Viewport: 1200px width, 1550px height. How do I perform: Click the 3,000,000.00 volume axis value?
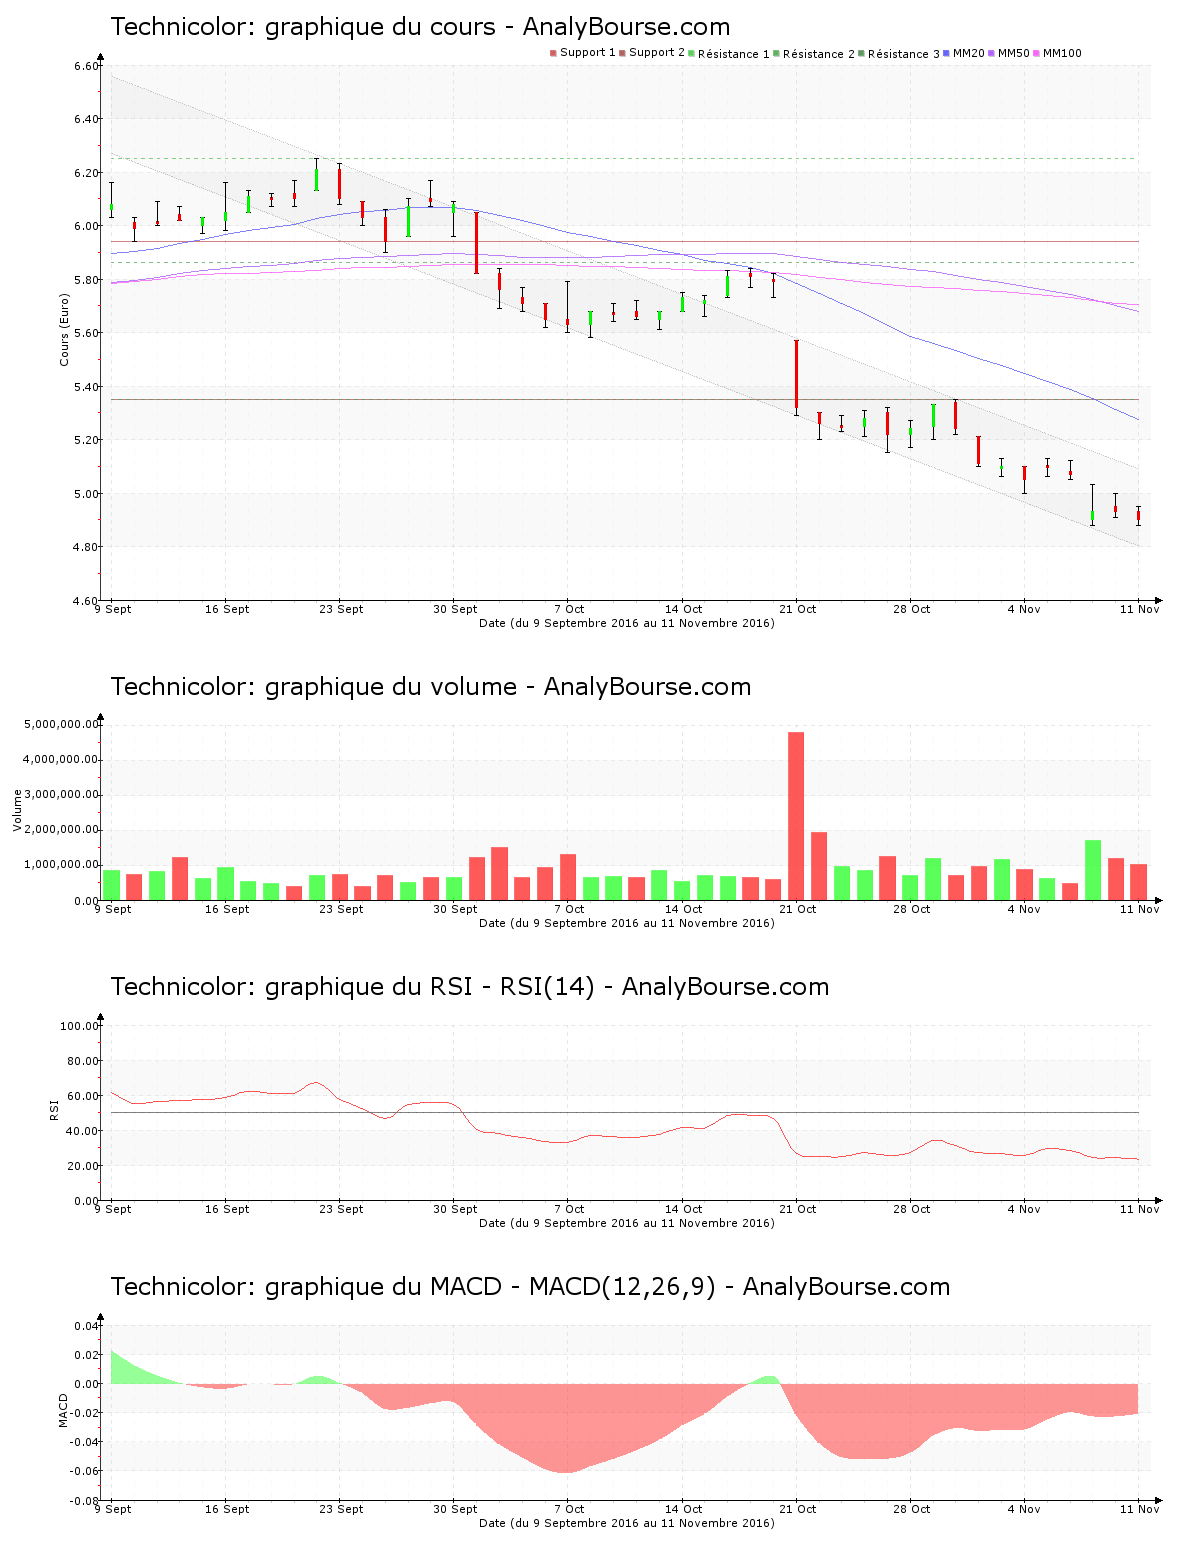(61, 795)
